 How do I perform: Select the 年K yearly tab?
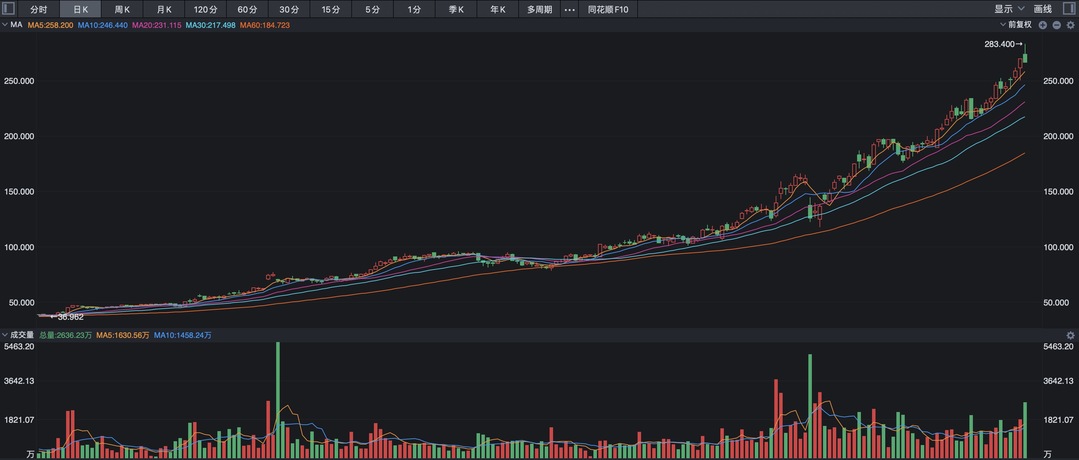coord(498,10)
